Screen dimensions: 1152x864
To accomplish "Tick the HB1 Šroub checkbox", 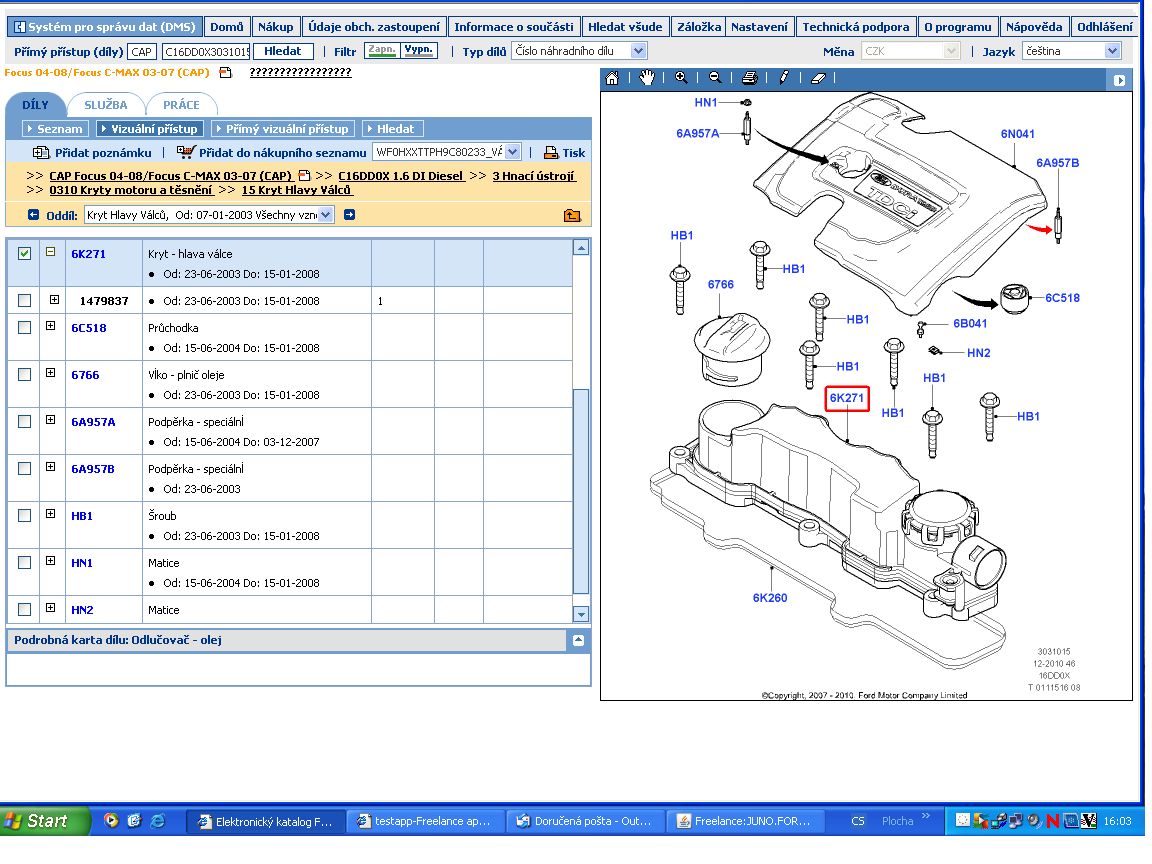I will coord(25,515).
